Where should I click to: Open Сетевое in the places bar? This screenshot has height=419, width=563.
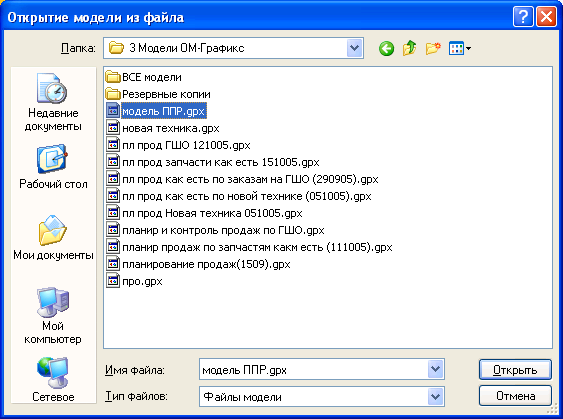click(53, 380)
